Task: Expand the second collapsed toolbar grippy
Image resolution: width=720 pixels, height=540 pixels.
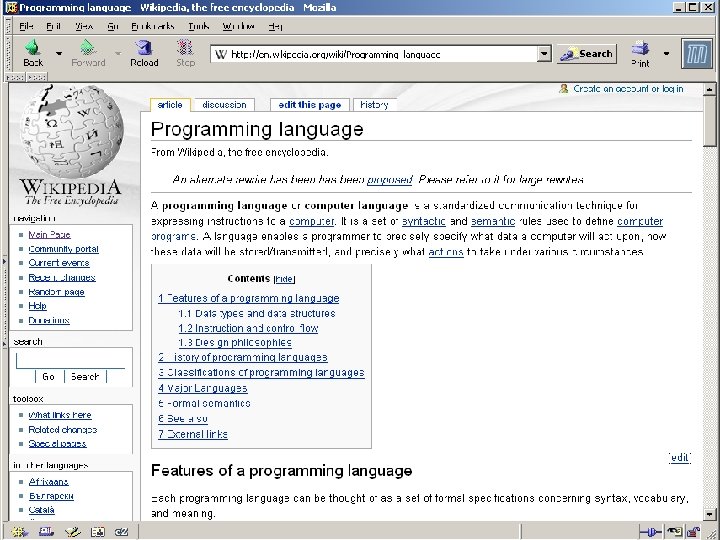Action: [x=37, y=78]
